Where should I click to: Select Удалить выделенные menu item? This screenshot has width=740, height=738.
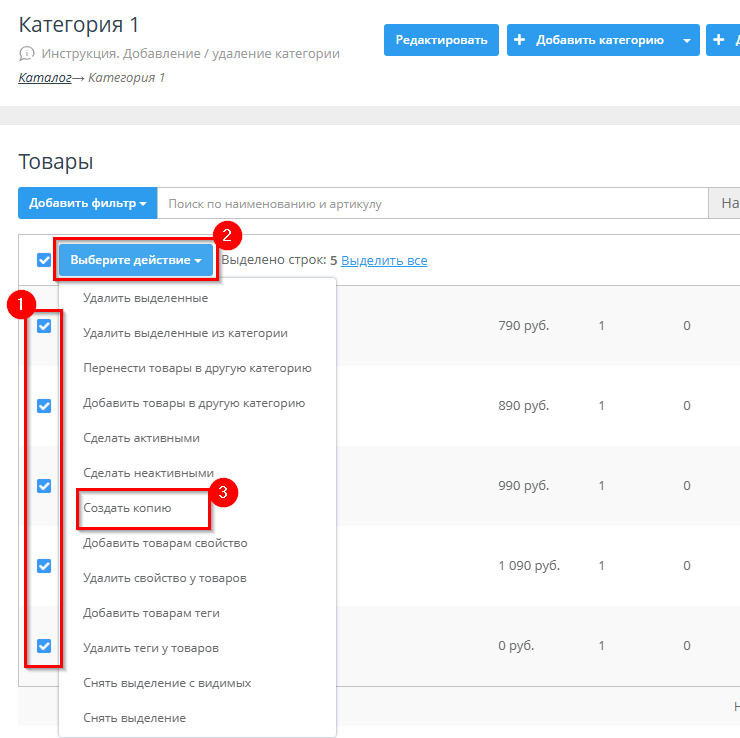tap(146, 298)
